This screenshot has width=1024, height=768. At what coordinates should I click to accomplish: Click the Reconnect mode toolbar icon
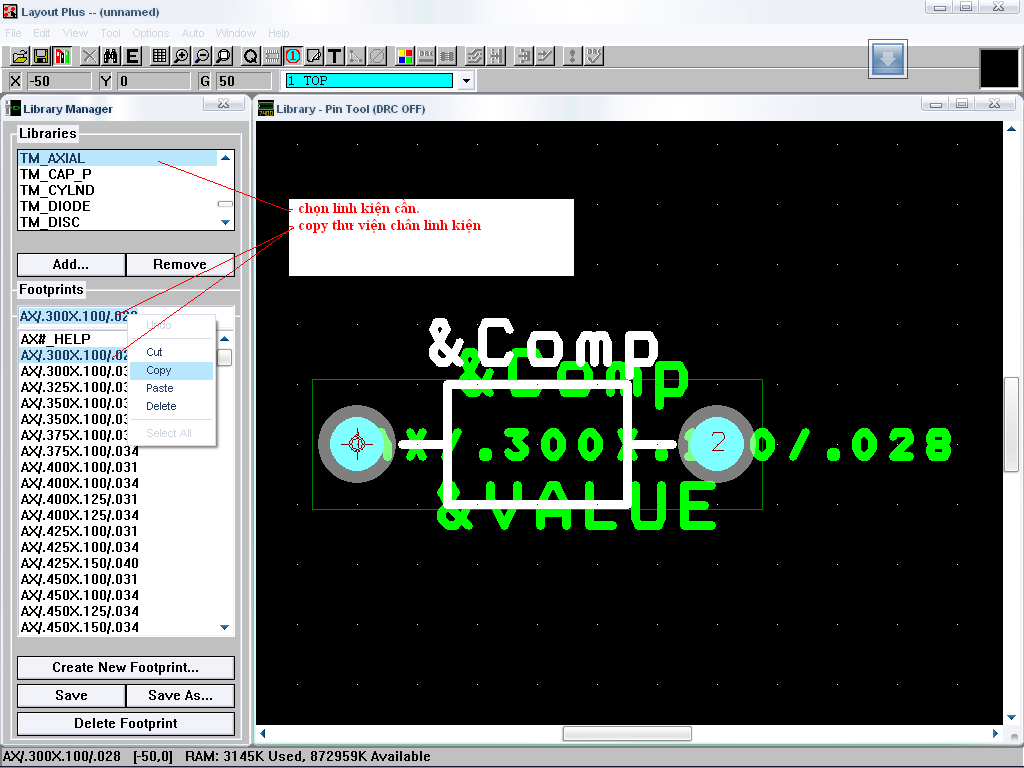coord(447,57)
